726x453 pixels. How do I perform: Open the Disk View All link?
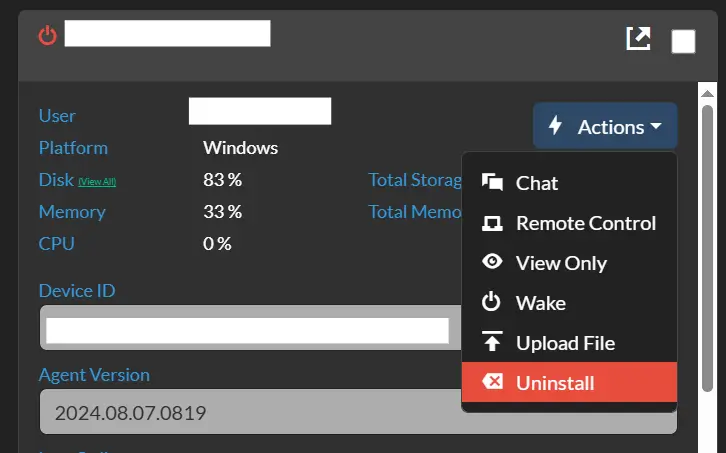click(x=97, y=182)
